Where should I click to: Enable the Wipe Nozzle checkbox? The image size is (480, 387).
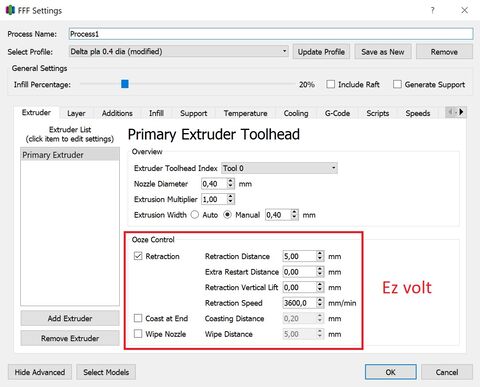(x=138, y=334)
